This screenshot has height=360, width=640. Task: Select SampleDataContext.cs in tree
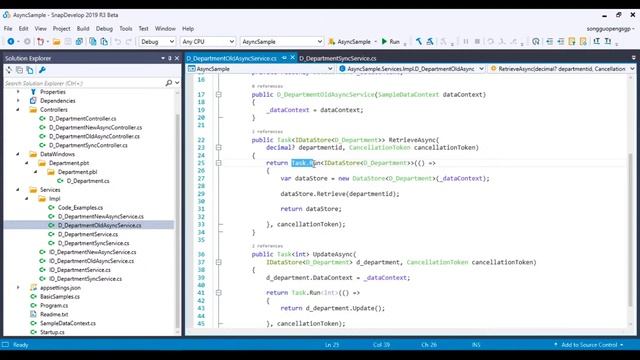(x=67, y=323)
